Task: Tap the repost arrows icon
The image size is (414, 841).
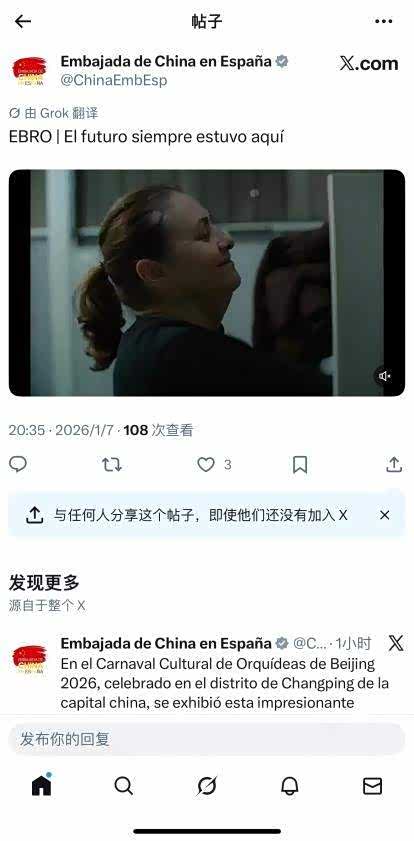Action: [112, 464]
